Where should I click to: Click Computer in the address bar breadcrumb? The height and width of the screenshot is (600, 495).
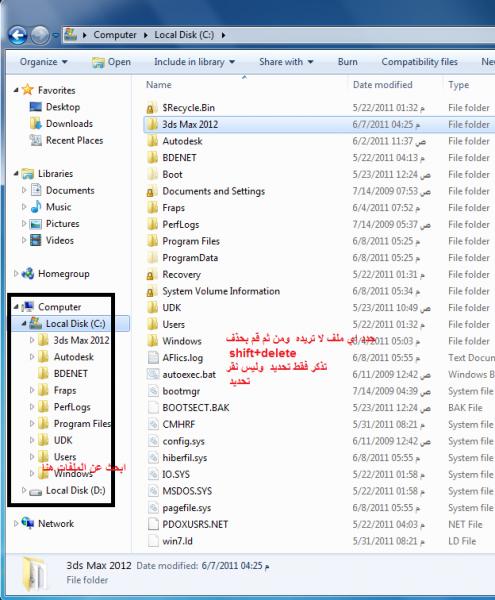pos(115,35)
